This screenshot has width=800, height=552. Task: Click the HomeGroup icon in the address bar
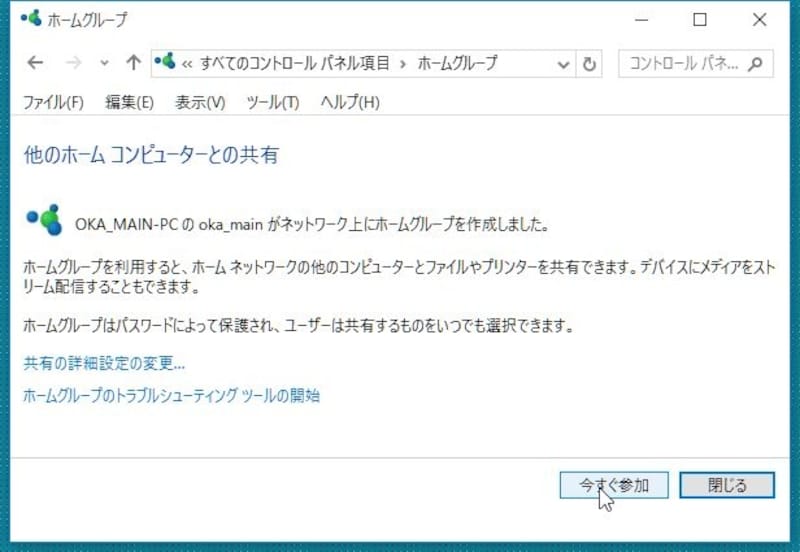(x=165, y=62)
